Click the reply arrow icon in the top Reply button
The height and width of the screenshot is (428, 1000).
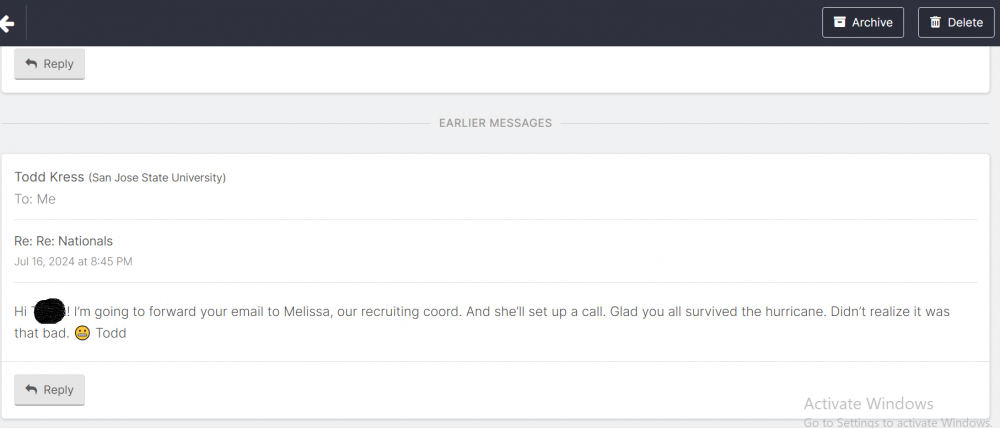(31, 64)
